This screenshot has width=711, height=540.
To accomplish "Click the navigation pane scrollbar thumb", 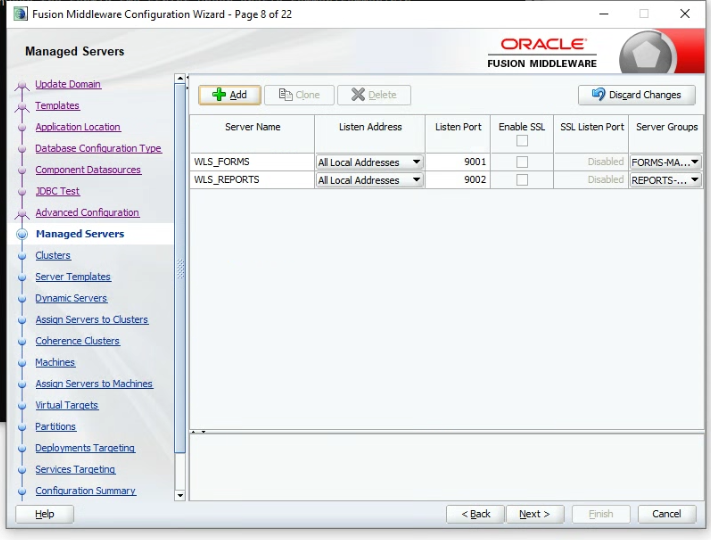I will pyautogui.click(x=180, y=268).
